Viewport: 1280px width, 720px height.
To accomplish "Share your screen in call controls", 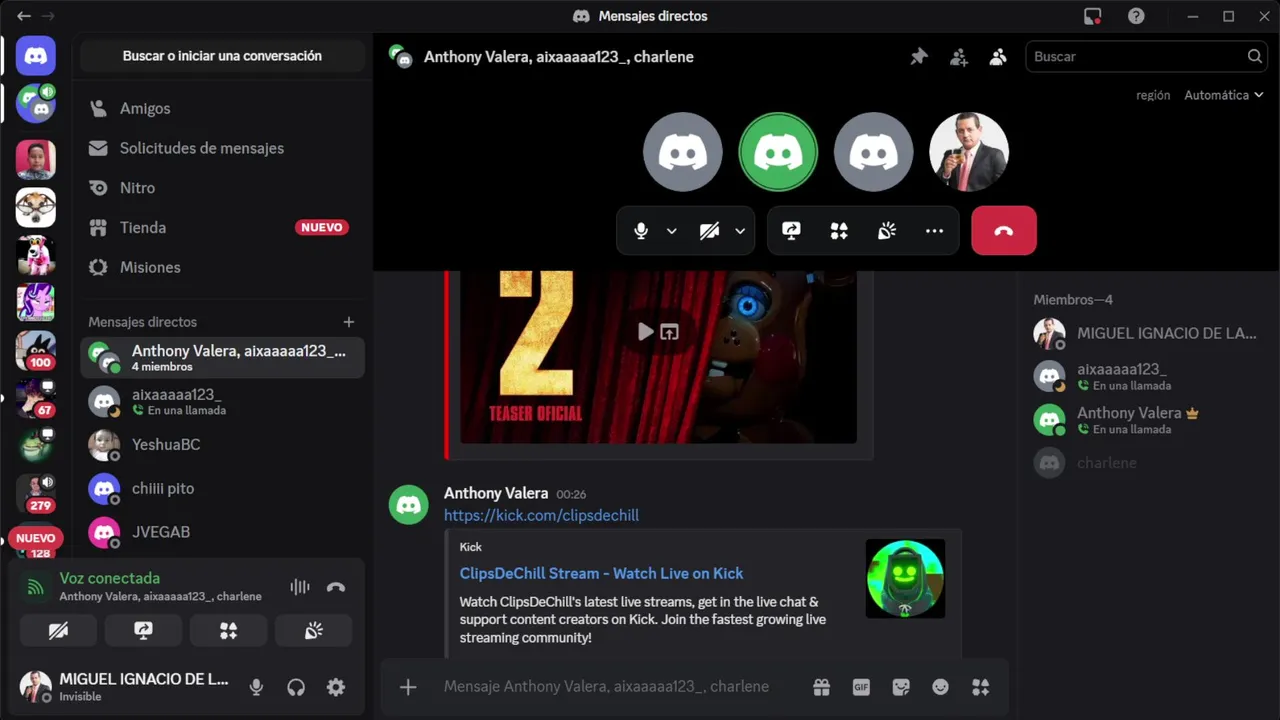I will pyautogui.click(x=791, y=231).
